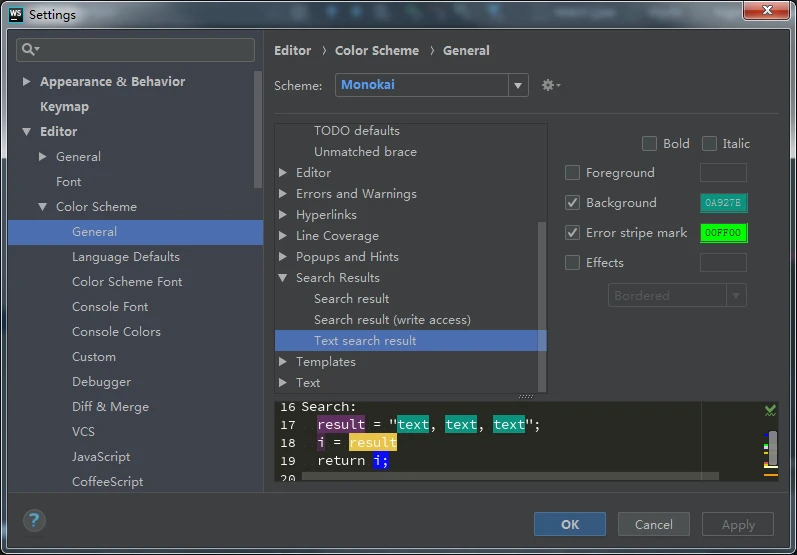Viewport: 797px width, 555px height.
Task: Enable the Italic checkbox
Action: (x=710, y=144)
